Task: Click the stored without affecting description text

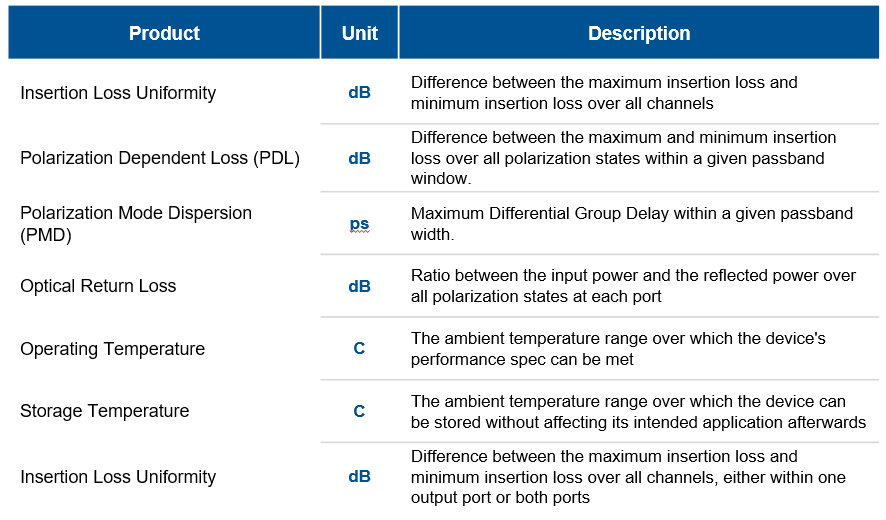Action: tap(639, 411)
